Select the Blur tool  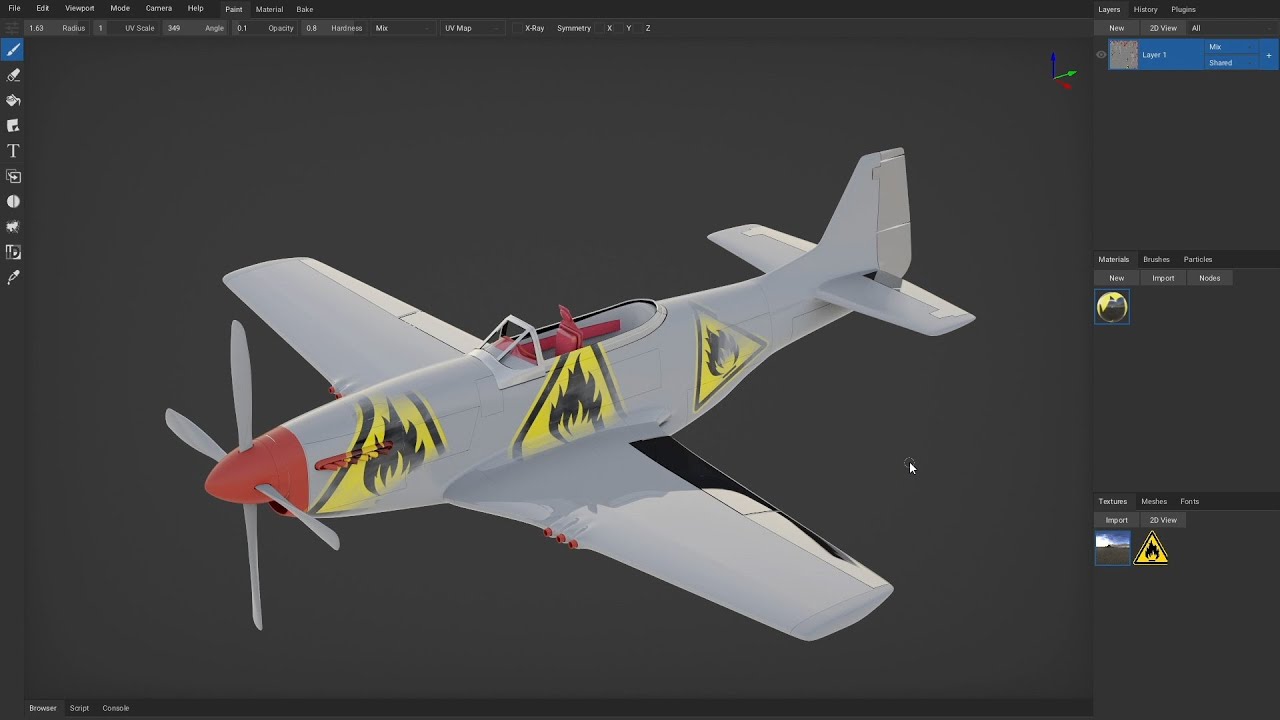13,202
